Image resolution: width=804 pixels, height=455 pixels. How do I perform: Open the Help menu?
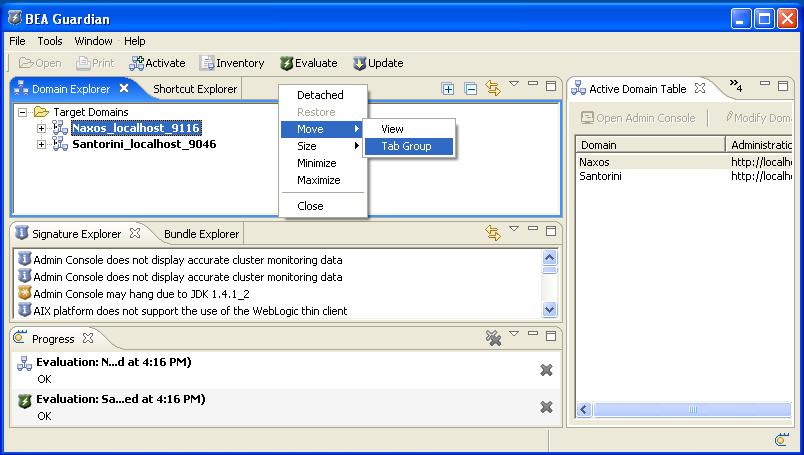(x=134, y=41)
